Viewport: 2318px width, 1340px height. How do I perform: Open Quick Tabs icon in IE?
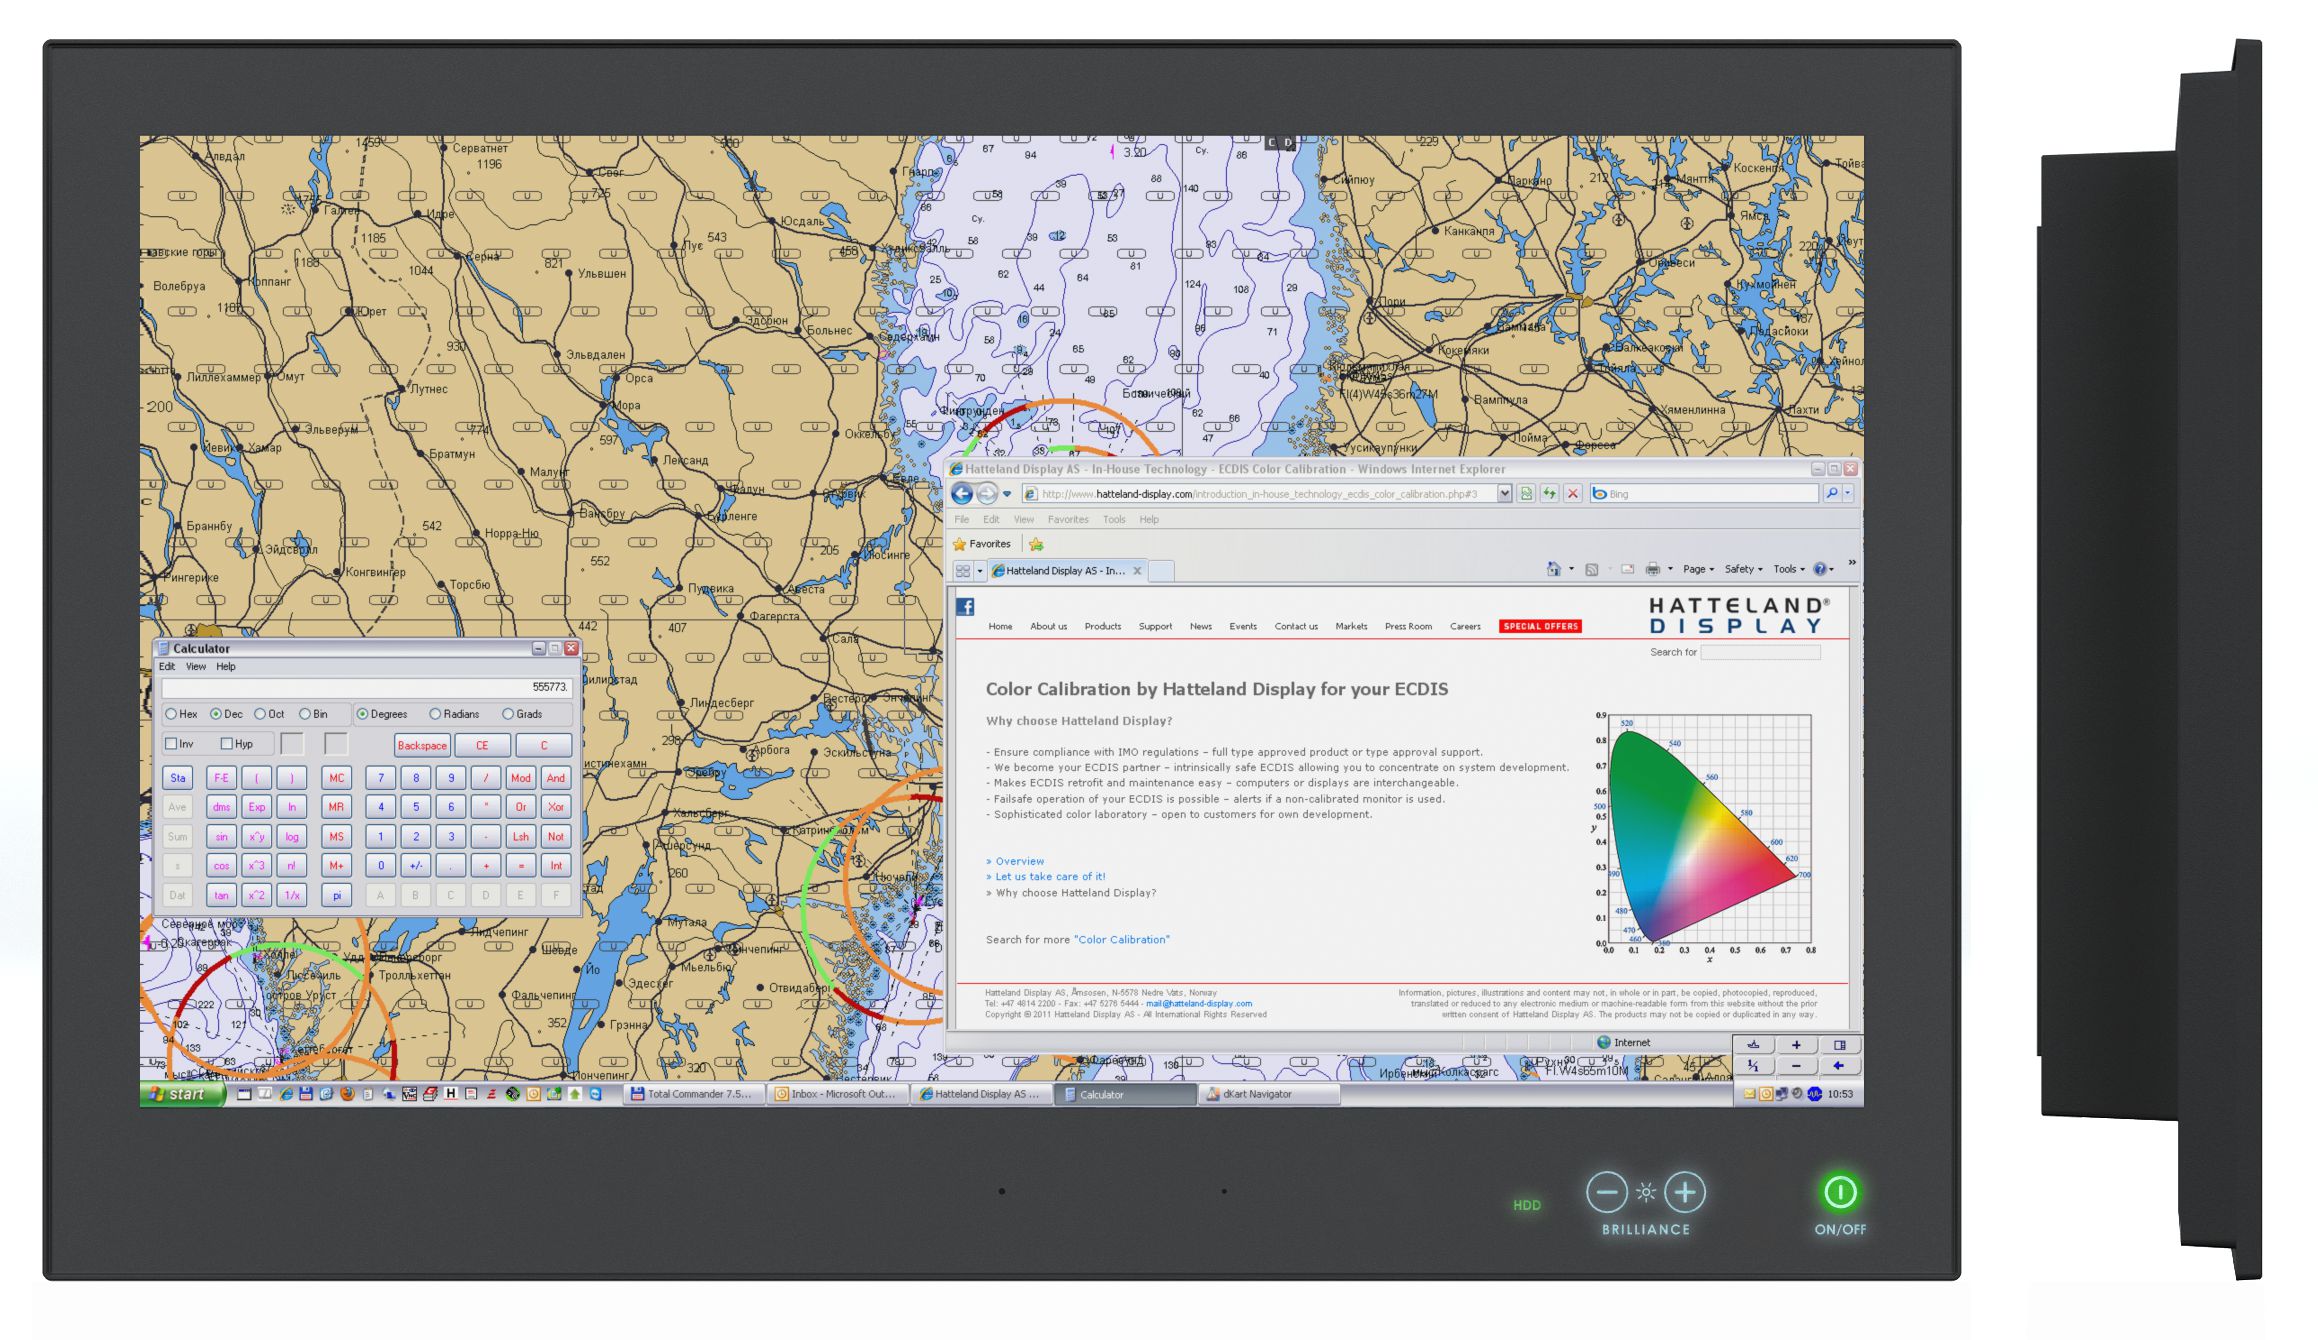tap(963, 571)
